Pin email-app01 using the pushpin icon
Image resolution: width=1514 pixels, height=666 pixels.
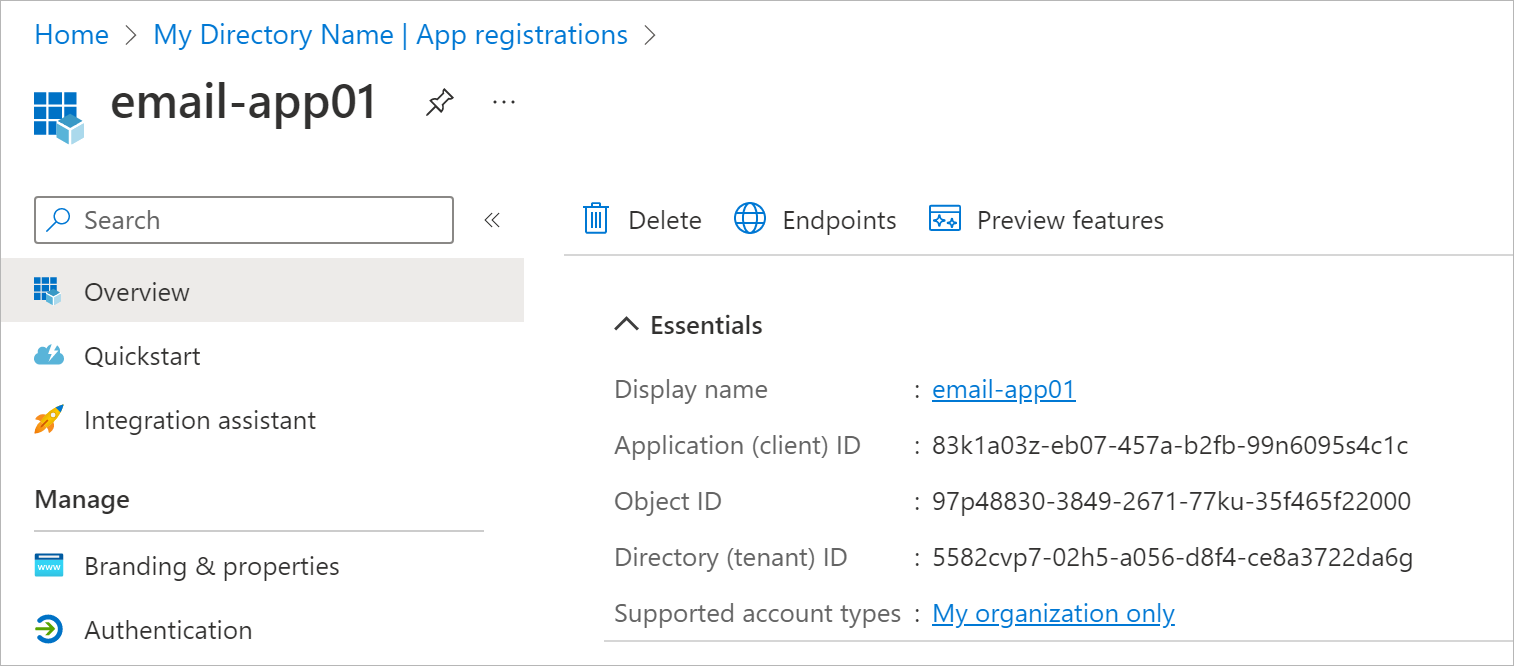440,102
